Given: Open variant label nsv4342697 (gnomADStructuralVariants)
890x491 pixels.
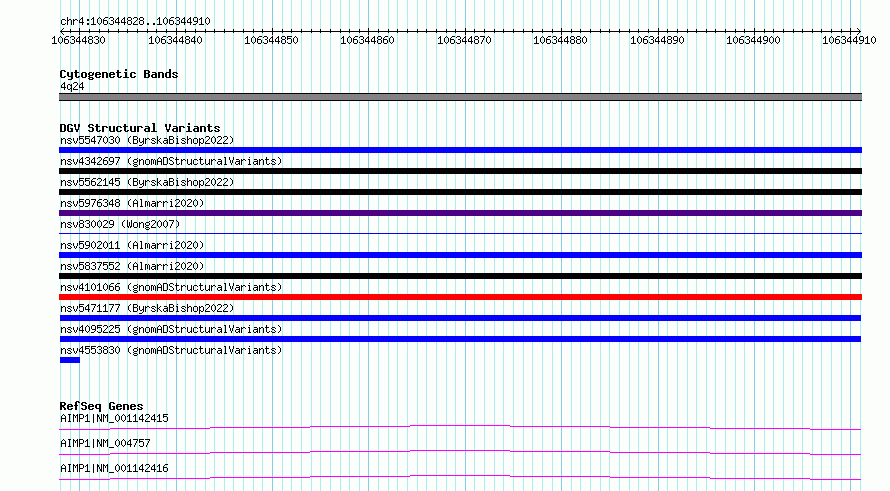Looking at the screenshot, I should [171, 161].
